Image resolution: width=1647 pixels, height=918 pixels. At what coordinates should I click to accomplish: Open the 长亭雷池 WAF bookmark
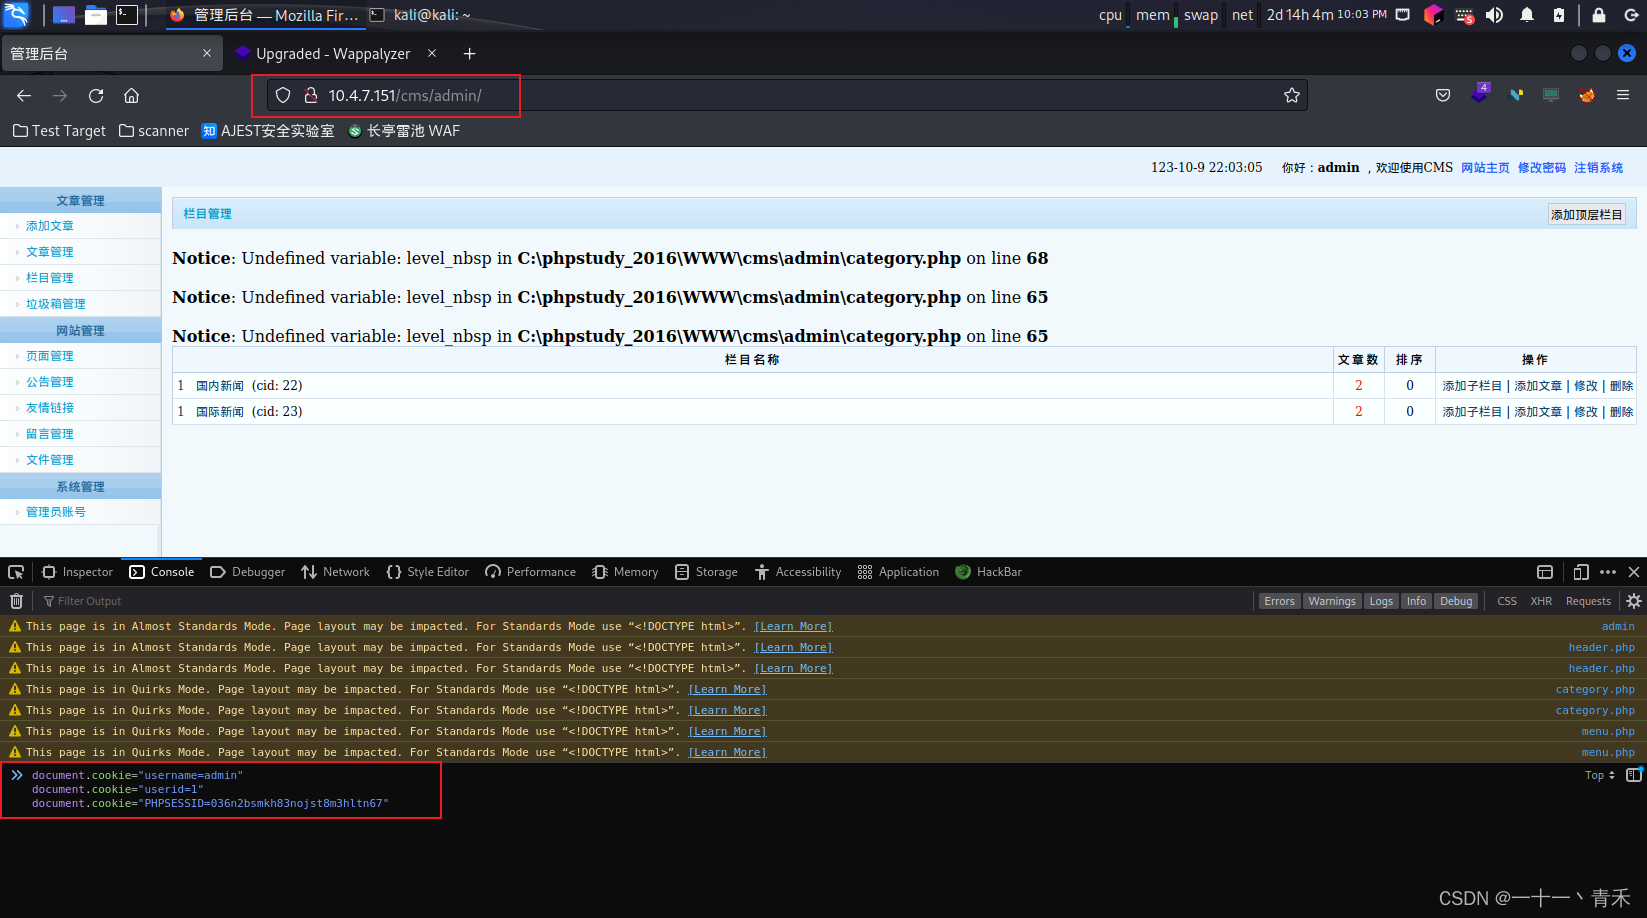404,131
